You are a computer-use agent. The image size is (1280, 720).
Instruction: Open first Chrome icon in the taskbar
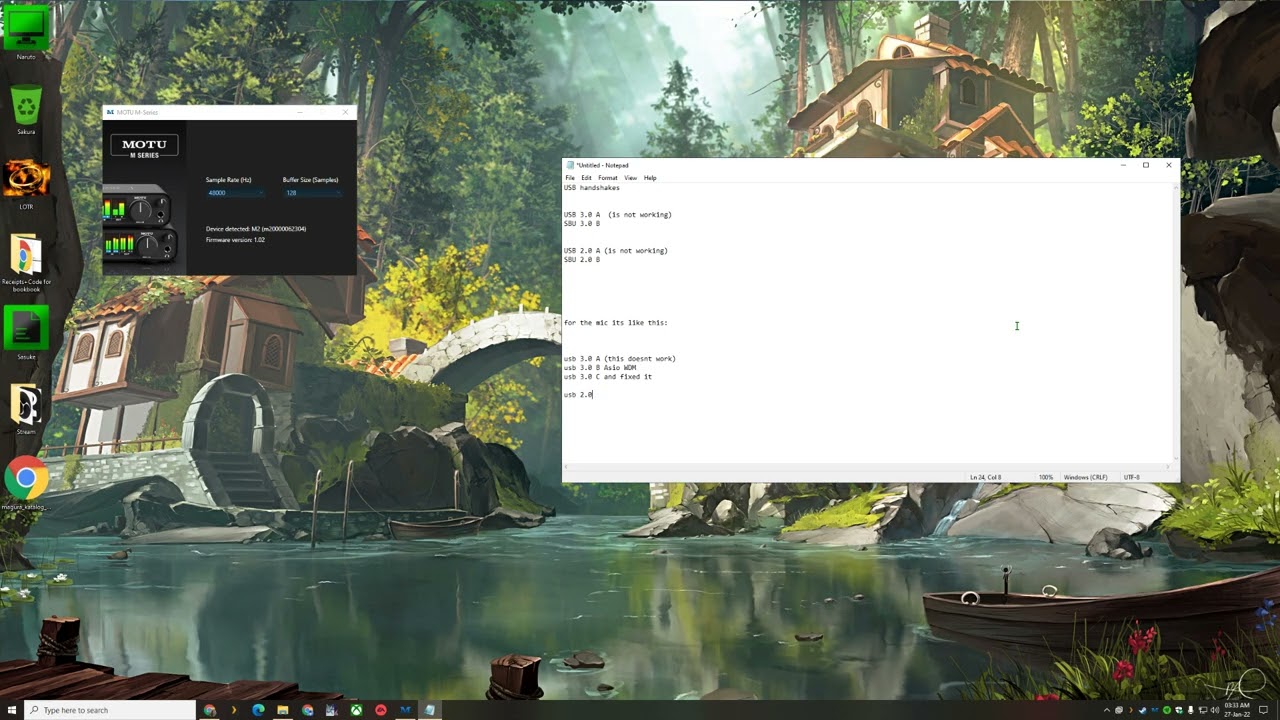click(209, 710)
